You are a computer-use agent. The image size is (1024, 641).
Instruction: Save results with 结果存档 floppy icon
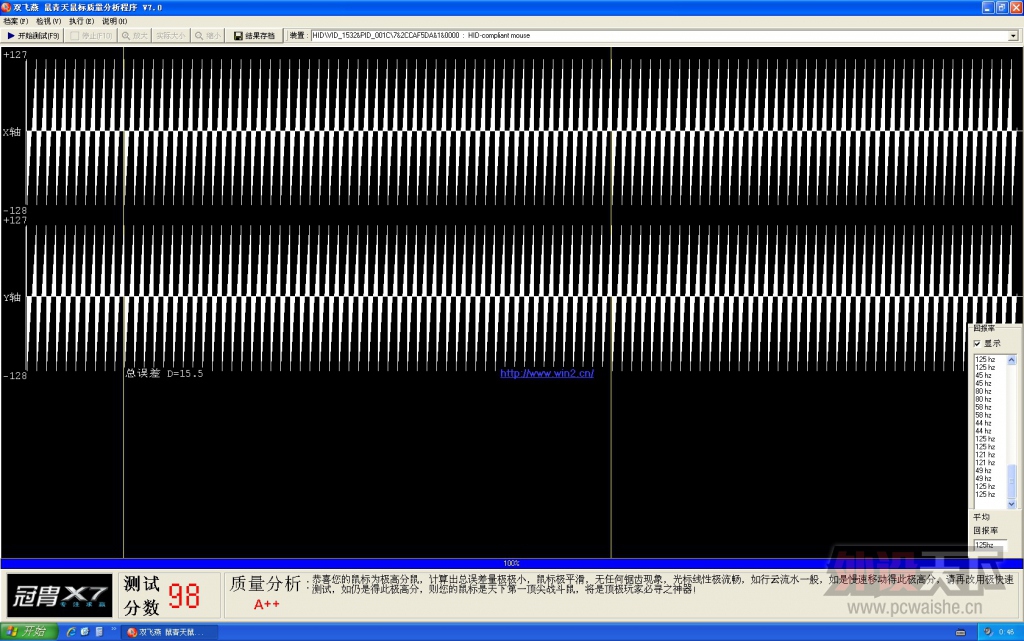tap(254, 36)
